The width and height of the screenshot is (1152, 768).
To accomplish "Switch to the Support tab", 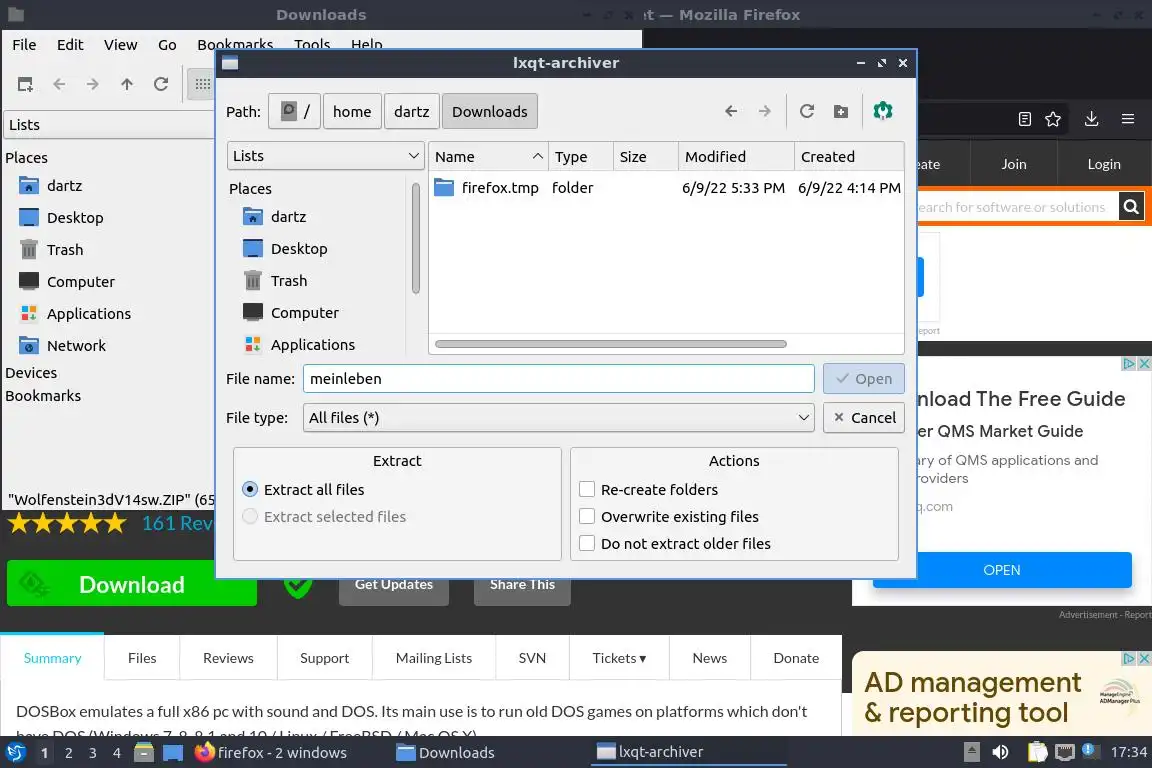I will tap(324, 658).
